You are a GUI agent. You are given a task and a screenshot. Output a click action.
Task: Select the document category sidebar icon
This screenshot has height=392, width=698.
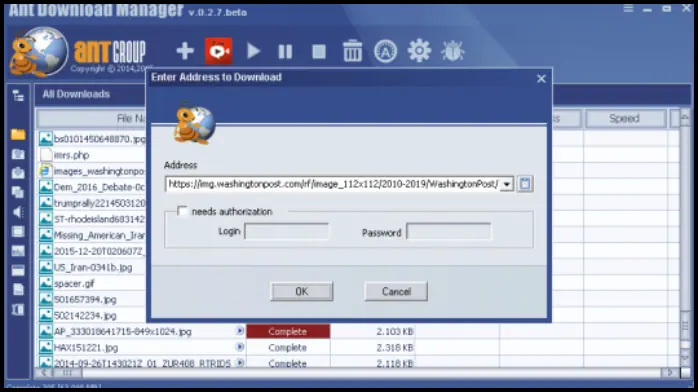pyautogui.click(x=18, y=290)
